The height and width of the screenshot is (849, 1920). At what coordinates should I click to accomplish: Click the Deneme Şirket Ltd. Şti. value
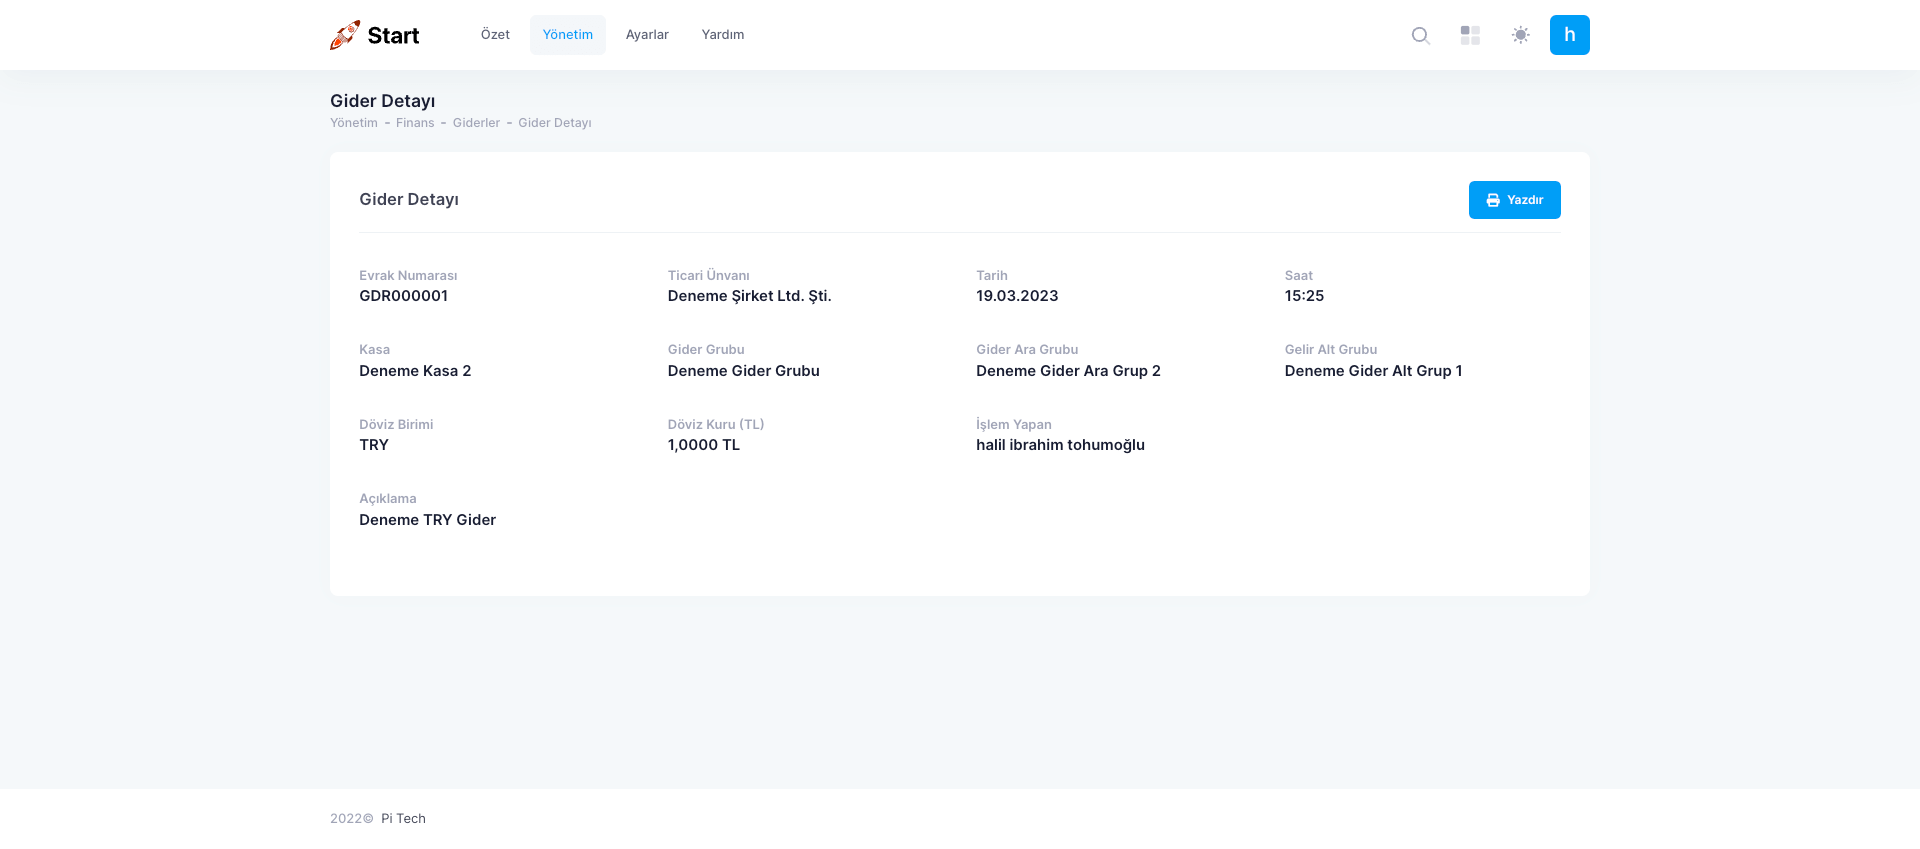point(749,296)
